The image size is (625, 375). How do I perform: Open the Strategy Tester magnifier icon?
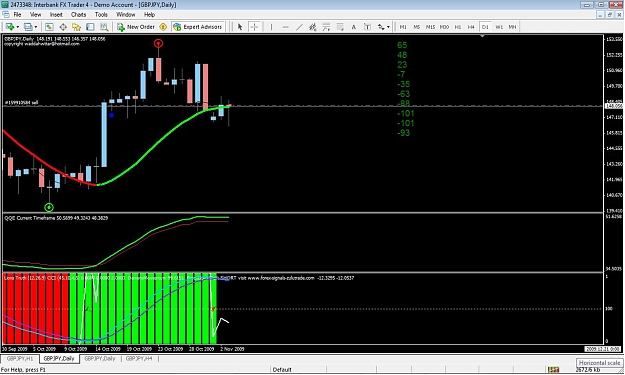(x=104, y=27)
